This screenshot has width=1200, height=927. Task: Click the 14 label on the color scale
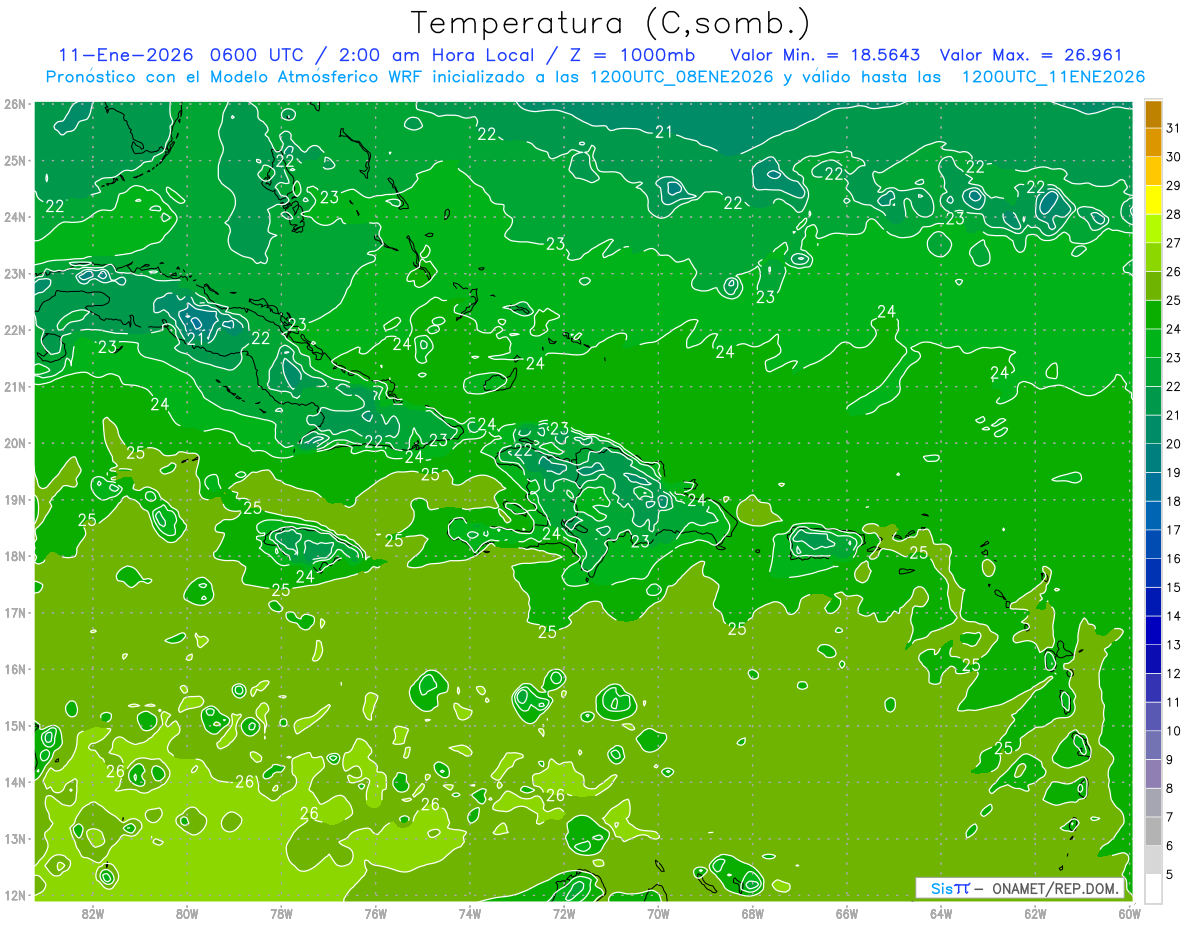1173,616
